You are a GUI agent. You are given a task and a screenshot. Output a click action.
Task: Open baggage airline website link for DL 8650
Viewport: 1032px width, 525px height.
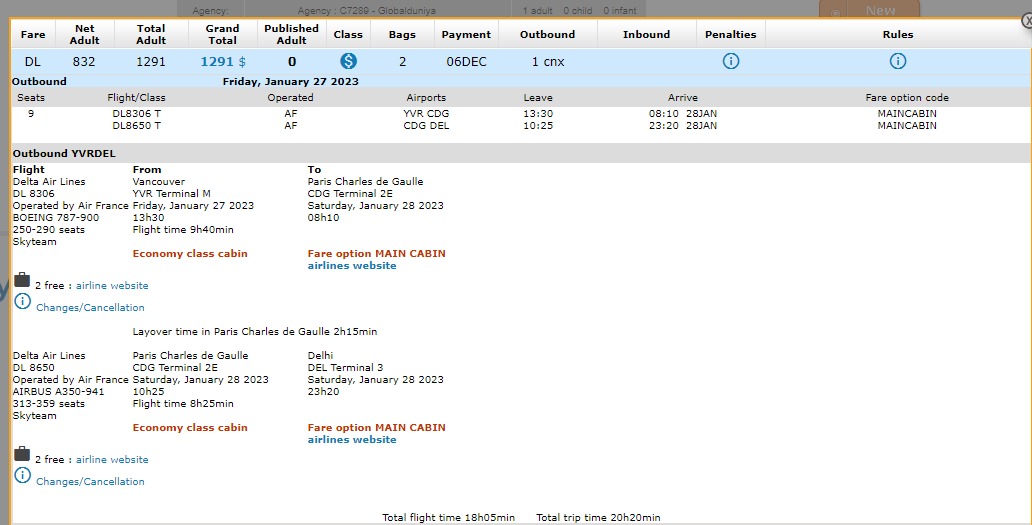click(x=112, y=460)
